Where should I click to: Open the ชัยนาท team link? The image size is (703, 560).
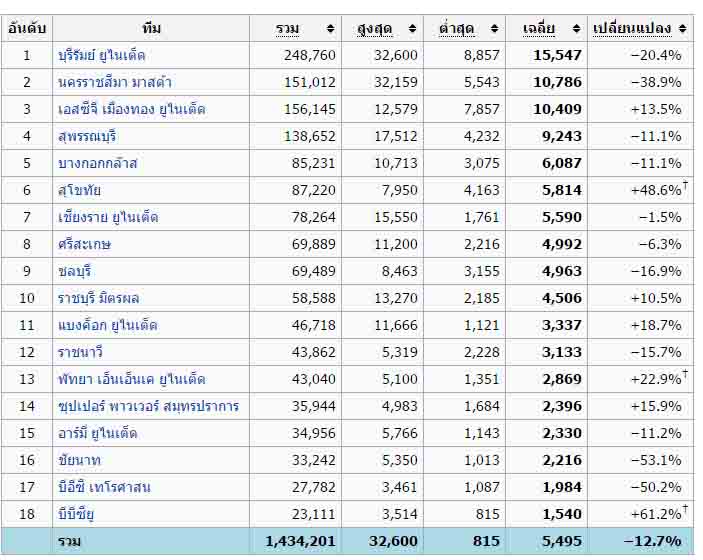[x=79, y=460]
